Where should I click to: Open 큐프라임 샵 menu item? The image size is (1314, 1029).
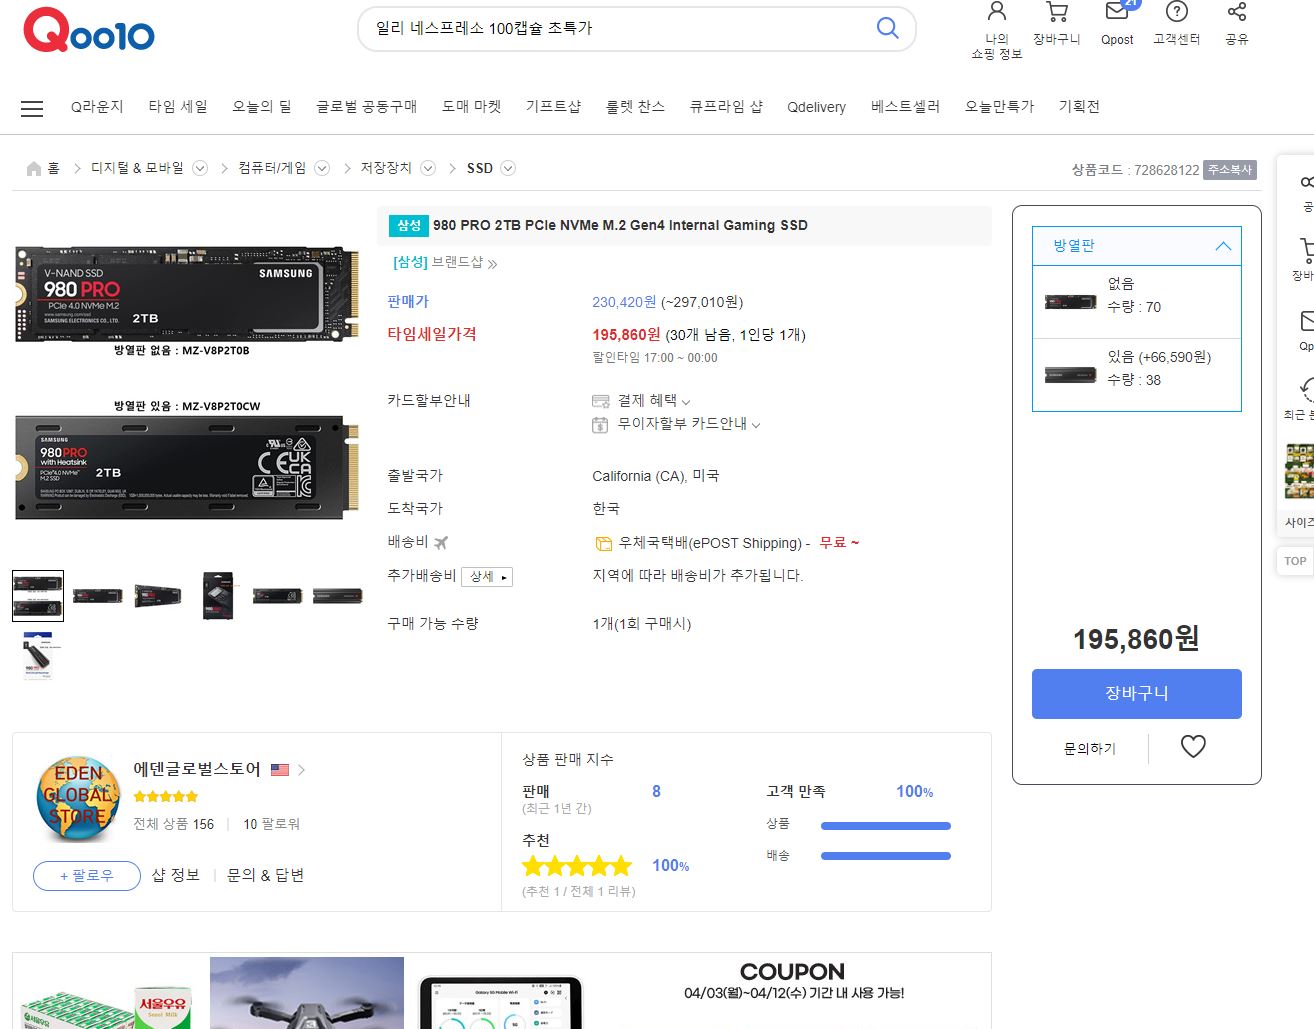click(x=726, y=107)
